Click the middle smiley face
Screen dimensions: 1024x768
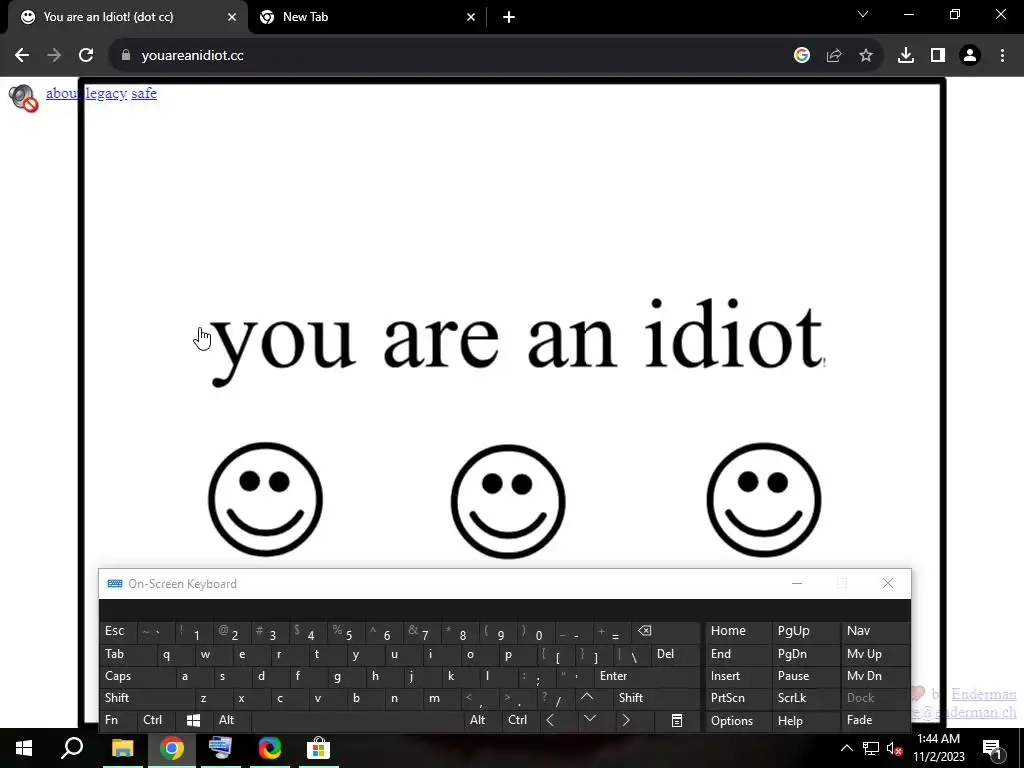[x=508, y=502]
